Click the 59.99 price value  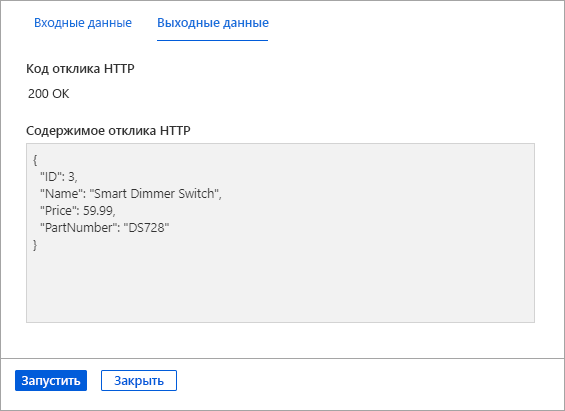[98, 210]
